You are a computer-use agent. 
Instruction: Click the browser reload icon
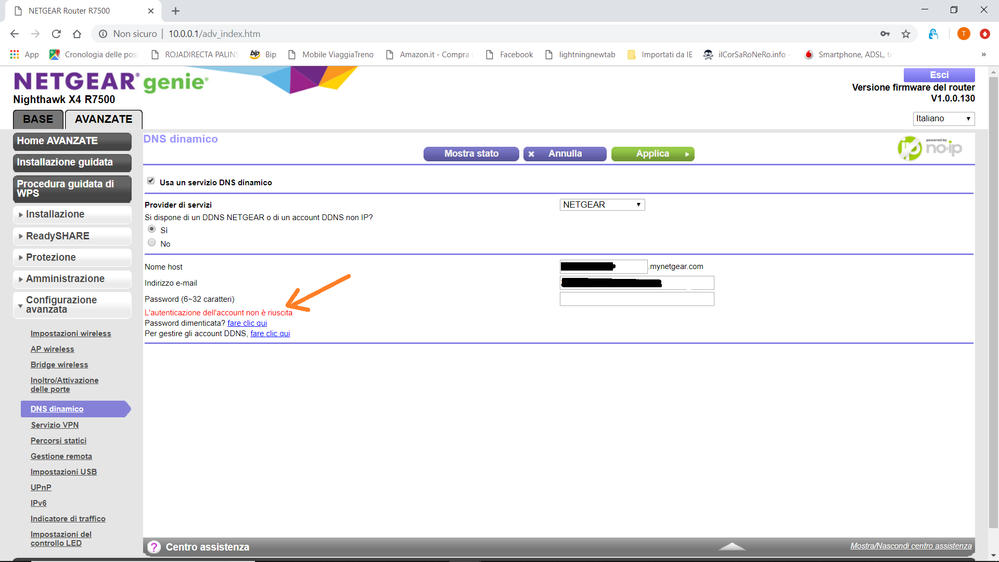coord(55,34)
